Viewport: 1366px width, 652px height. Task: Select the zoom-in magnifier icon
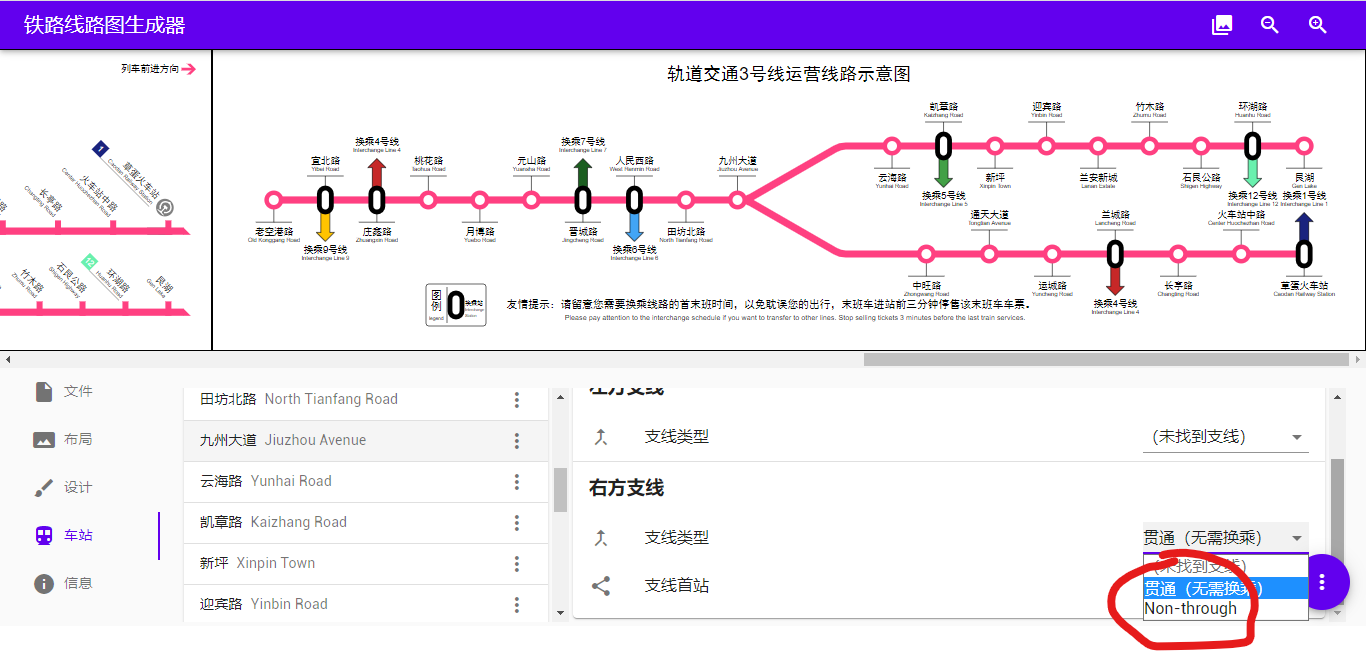pyautogui.click(x=1317, y=25)
